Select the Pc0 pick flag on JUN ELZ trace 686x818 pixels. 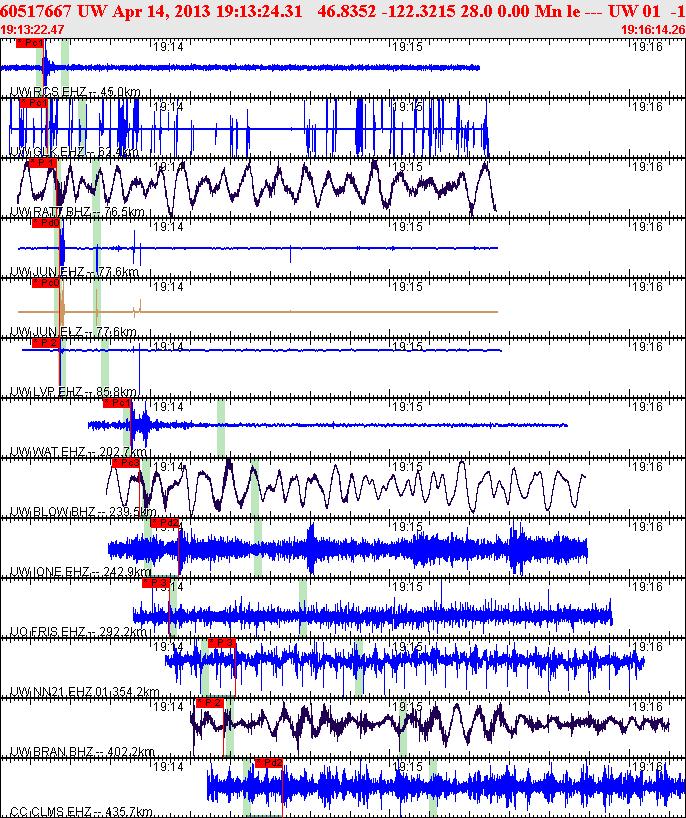[46, 283]
